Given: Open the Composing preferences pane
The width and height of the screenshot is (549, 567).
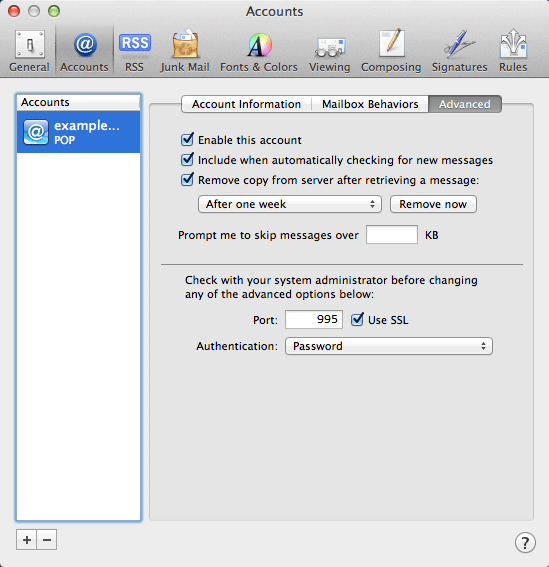Looking at the screenshot, I should 391,51.
